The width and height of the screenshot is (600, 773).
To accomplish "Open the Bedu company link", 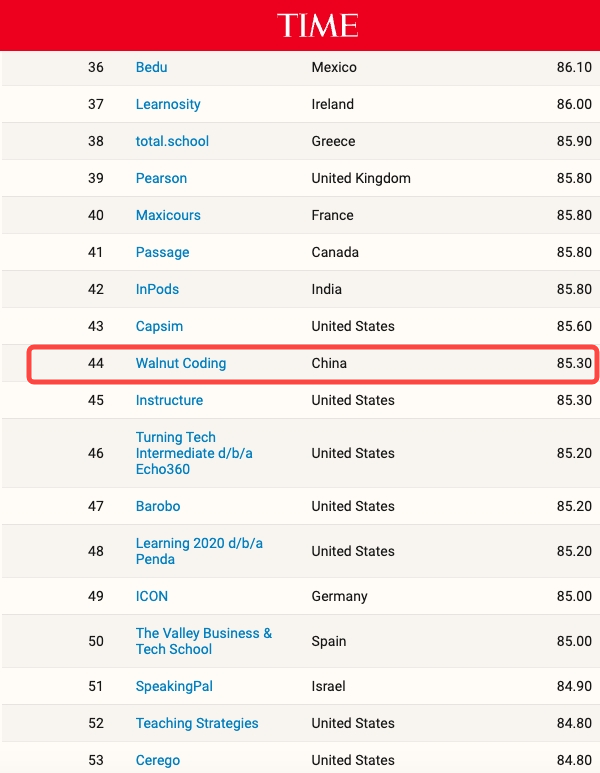I will pyautogui.click(x=151, y=67).
